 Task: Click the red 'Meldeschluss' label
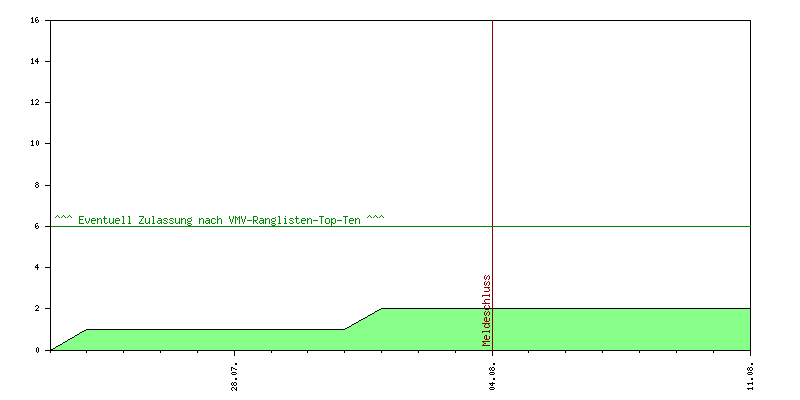(487, 311)
